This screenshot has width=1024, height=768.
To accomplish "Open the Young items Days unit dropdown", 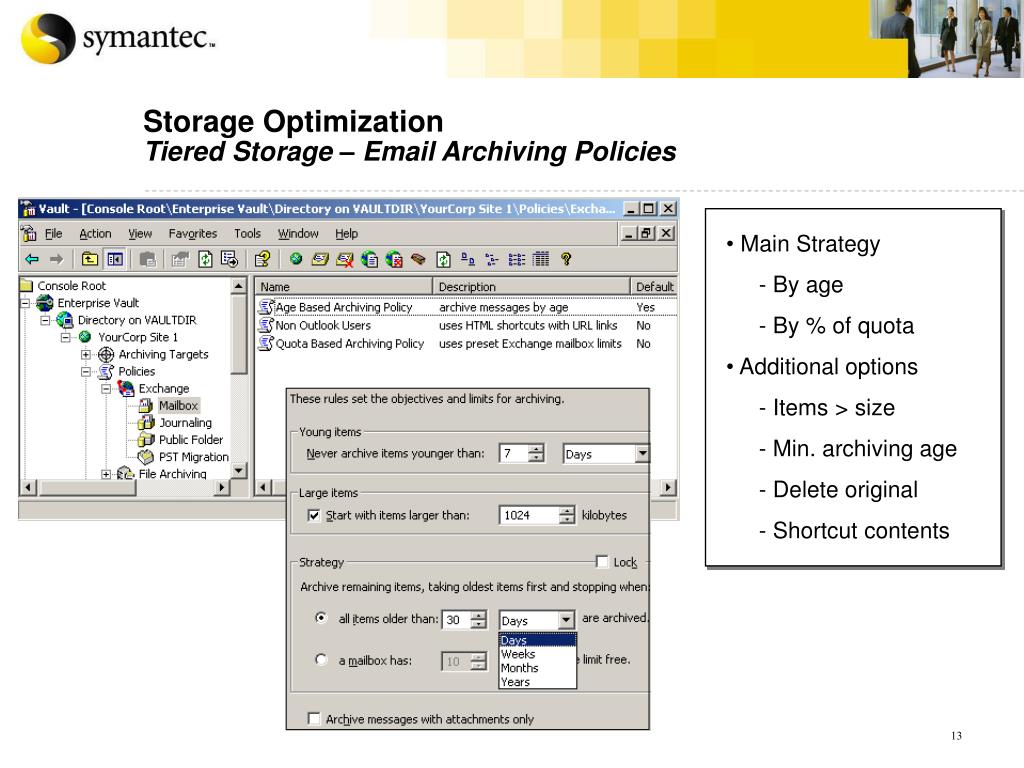I will point(643,453).
